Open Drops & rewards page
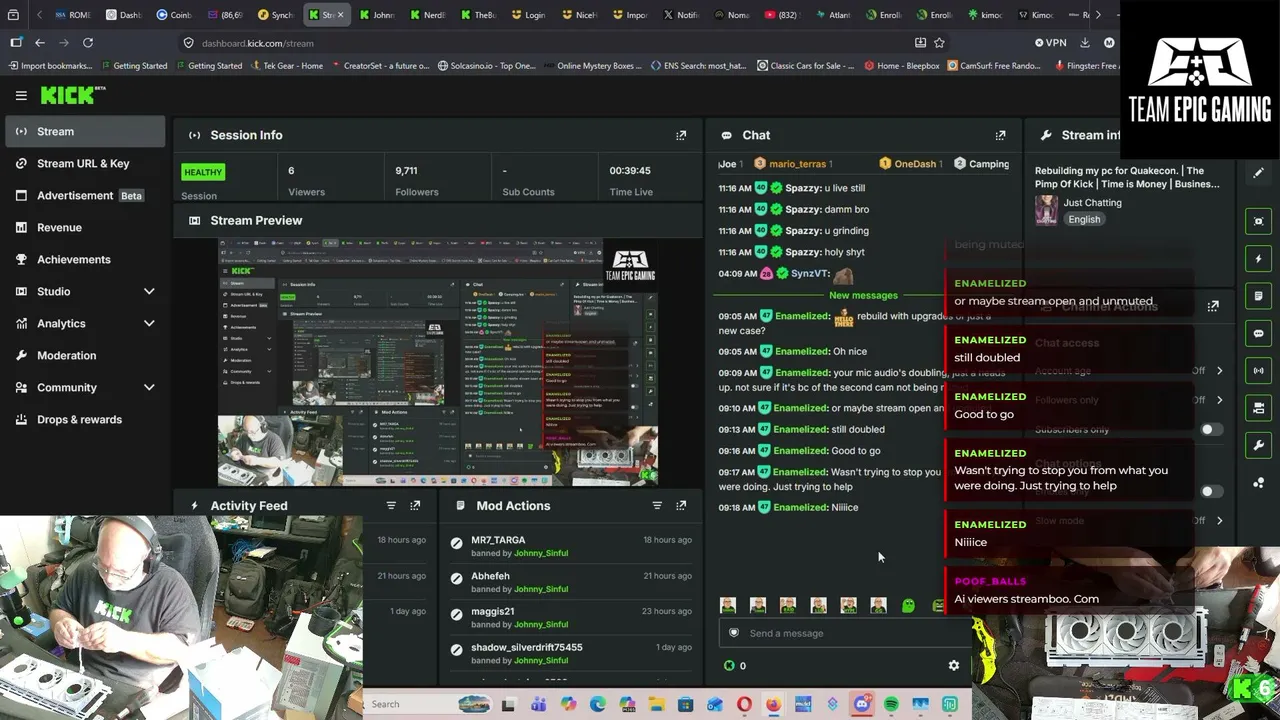The width and height of the screenshot is (1280, 720). pyautogui.click(x=85, y=419)
